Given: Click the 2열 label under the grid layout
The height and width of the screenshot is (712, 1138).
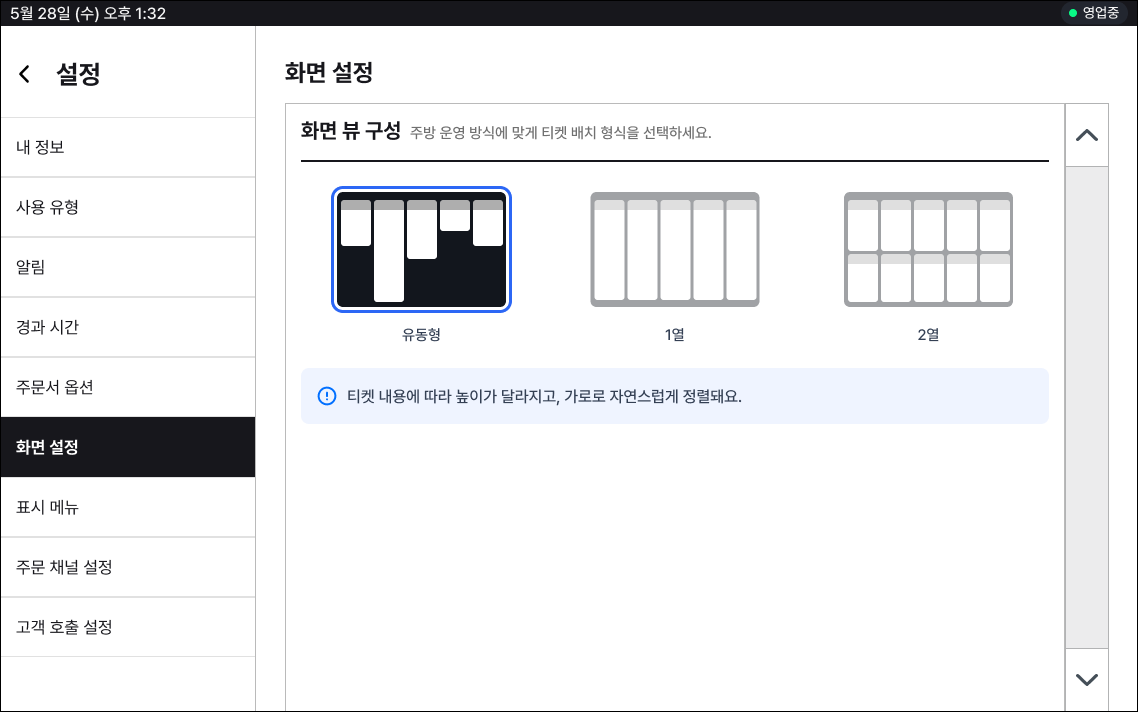Looking at the screenshot, I should [928, 336].
